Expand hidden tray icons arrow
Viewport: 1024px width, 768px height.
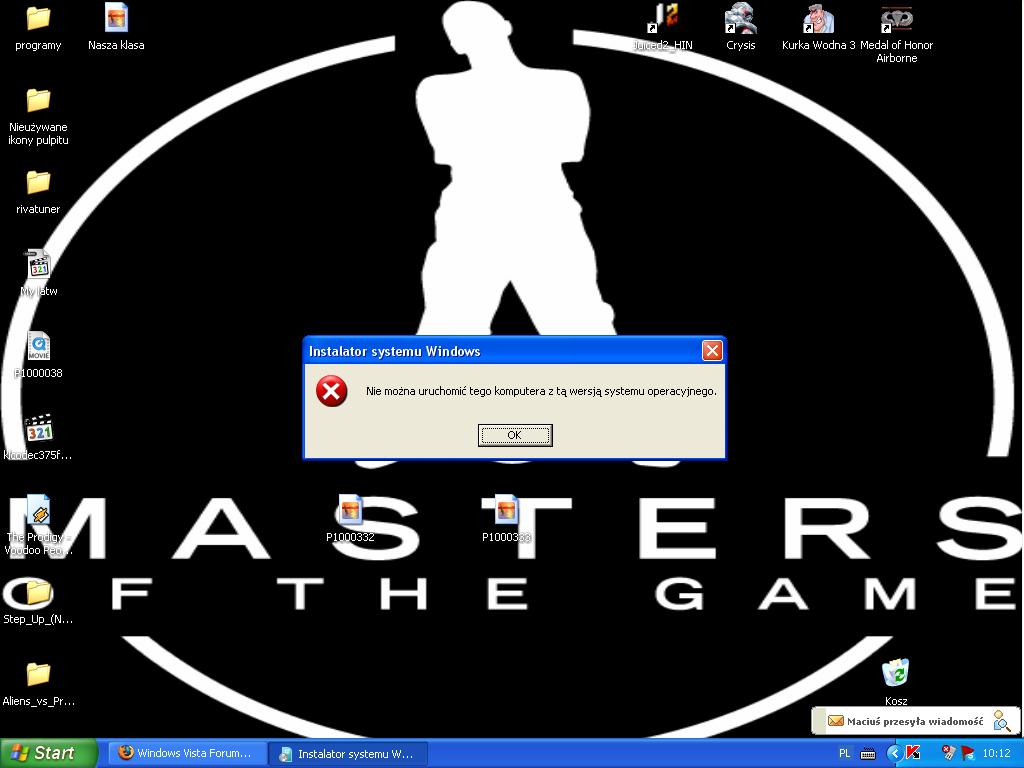(894, 754)
